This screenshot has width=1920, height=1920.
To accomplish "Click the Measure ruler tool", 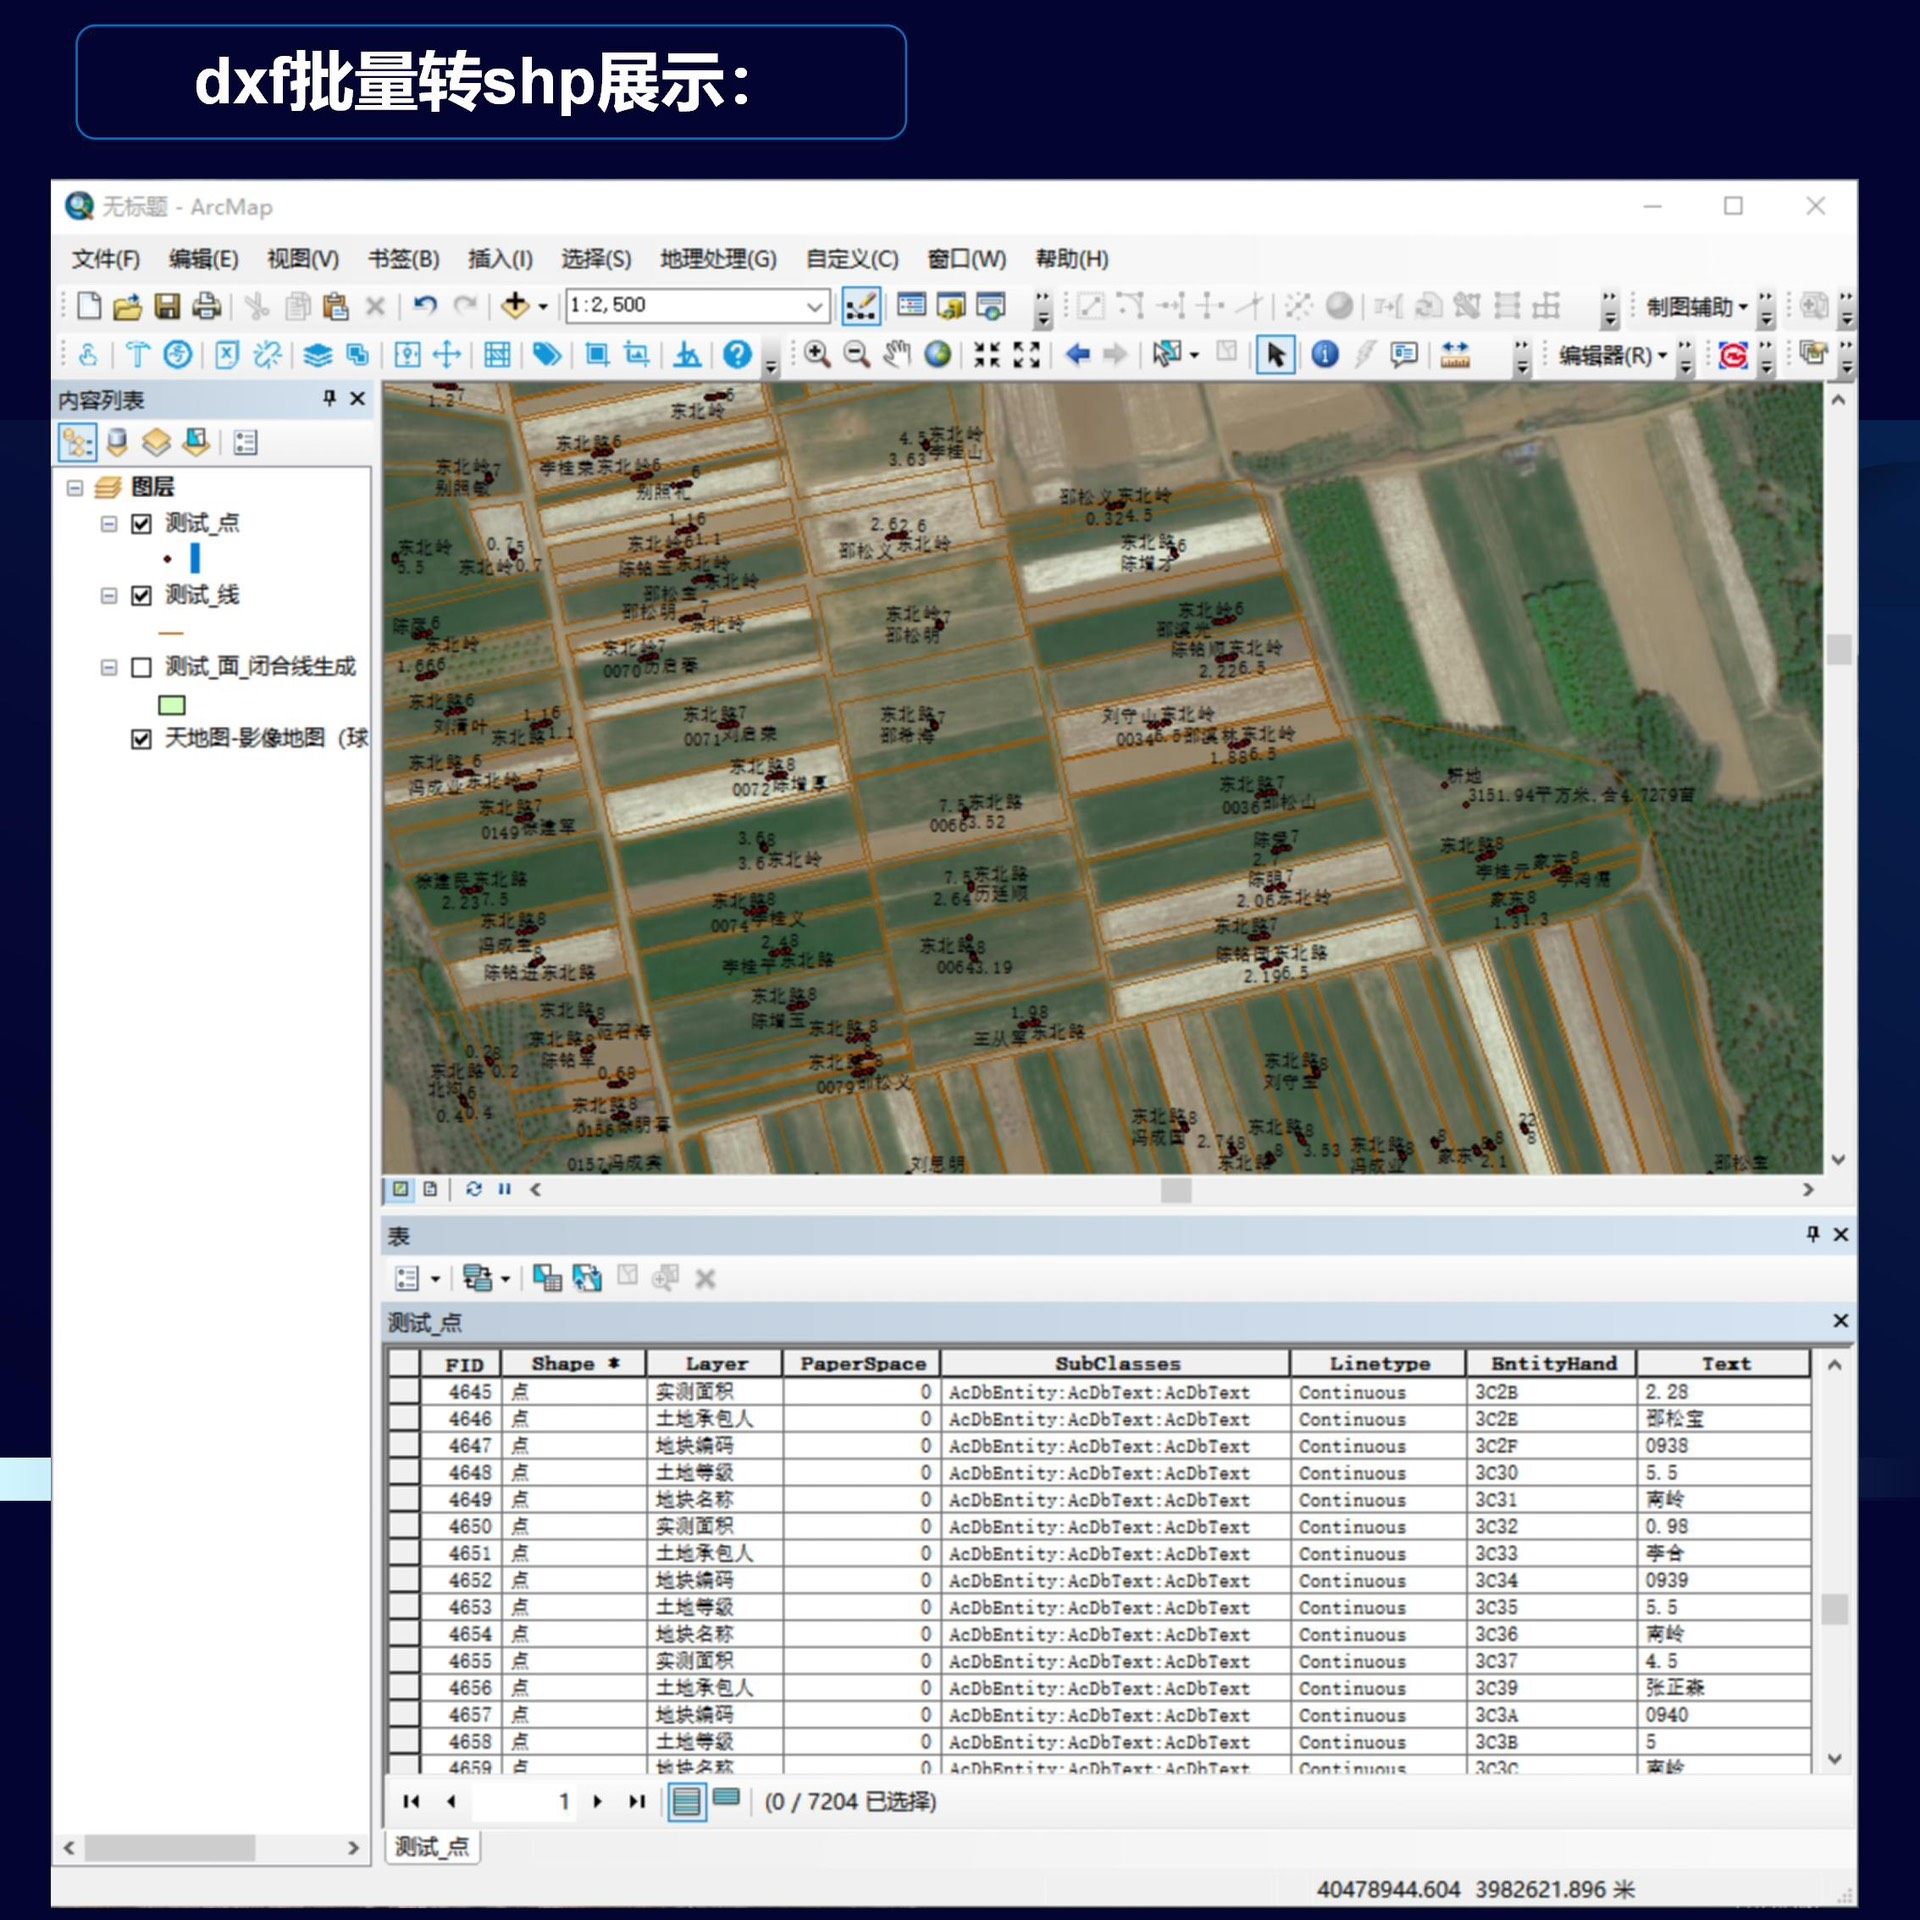I will (1454, 354).
